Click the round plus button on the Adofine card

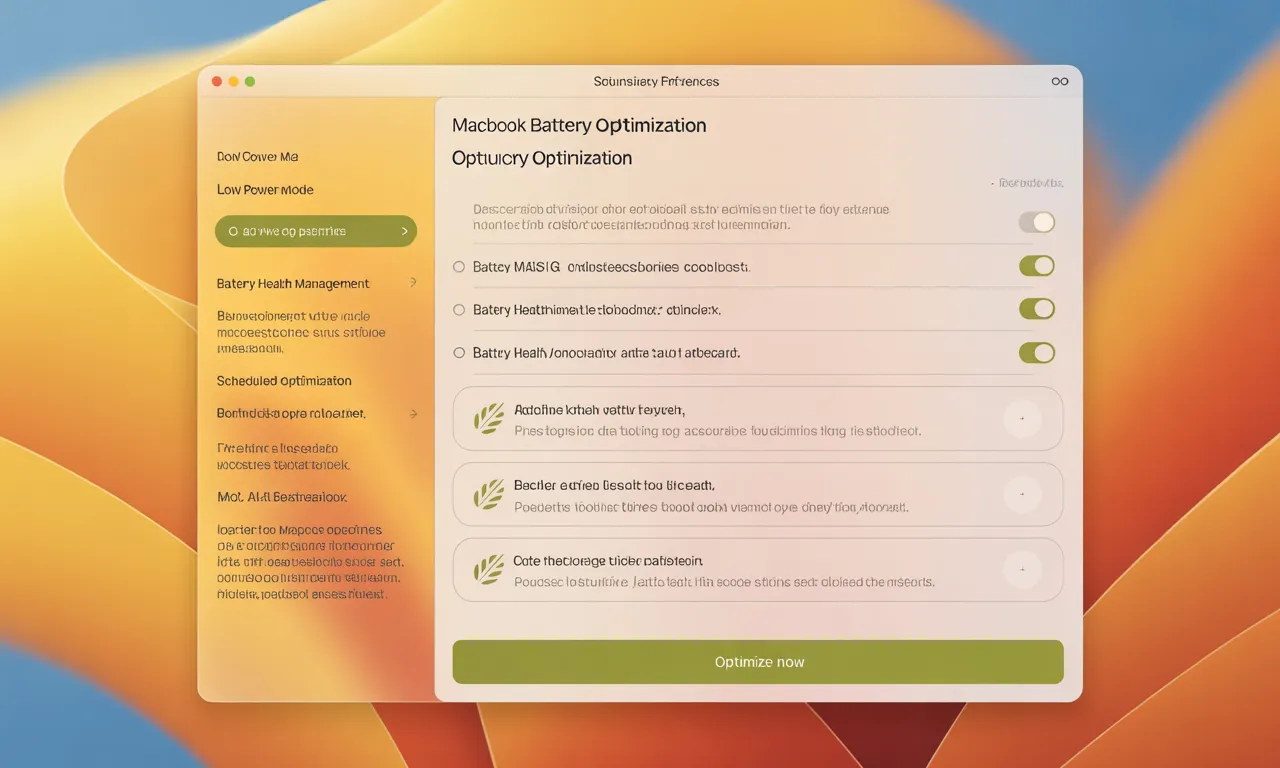(x=1022, y=419)
